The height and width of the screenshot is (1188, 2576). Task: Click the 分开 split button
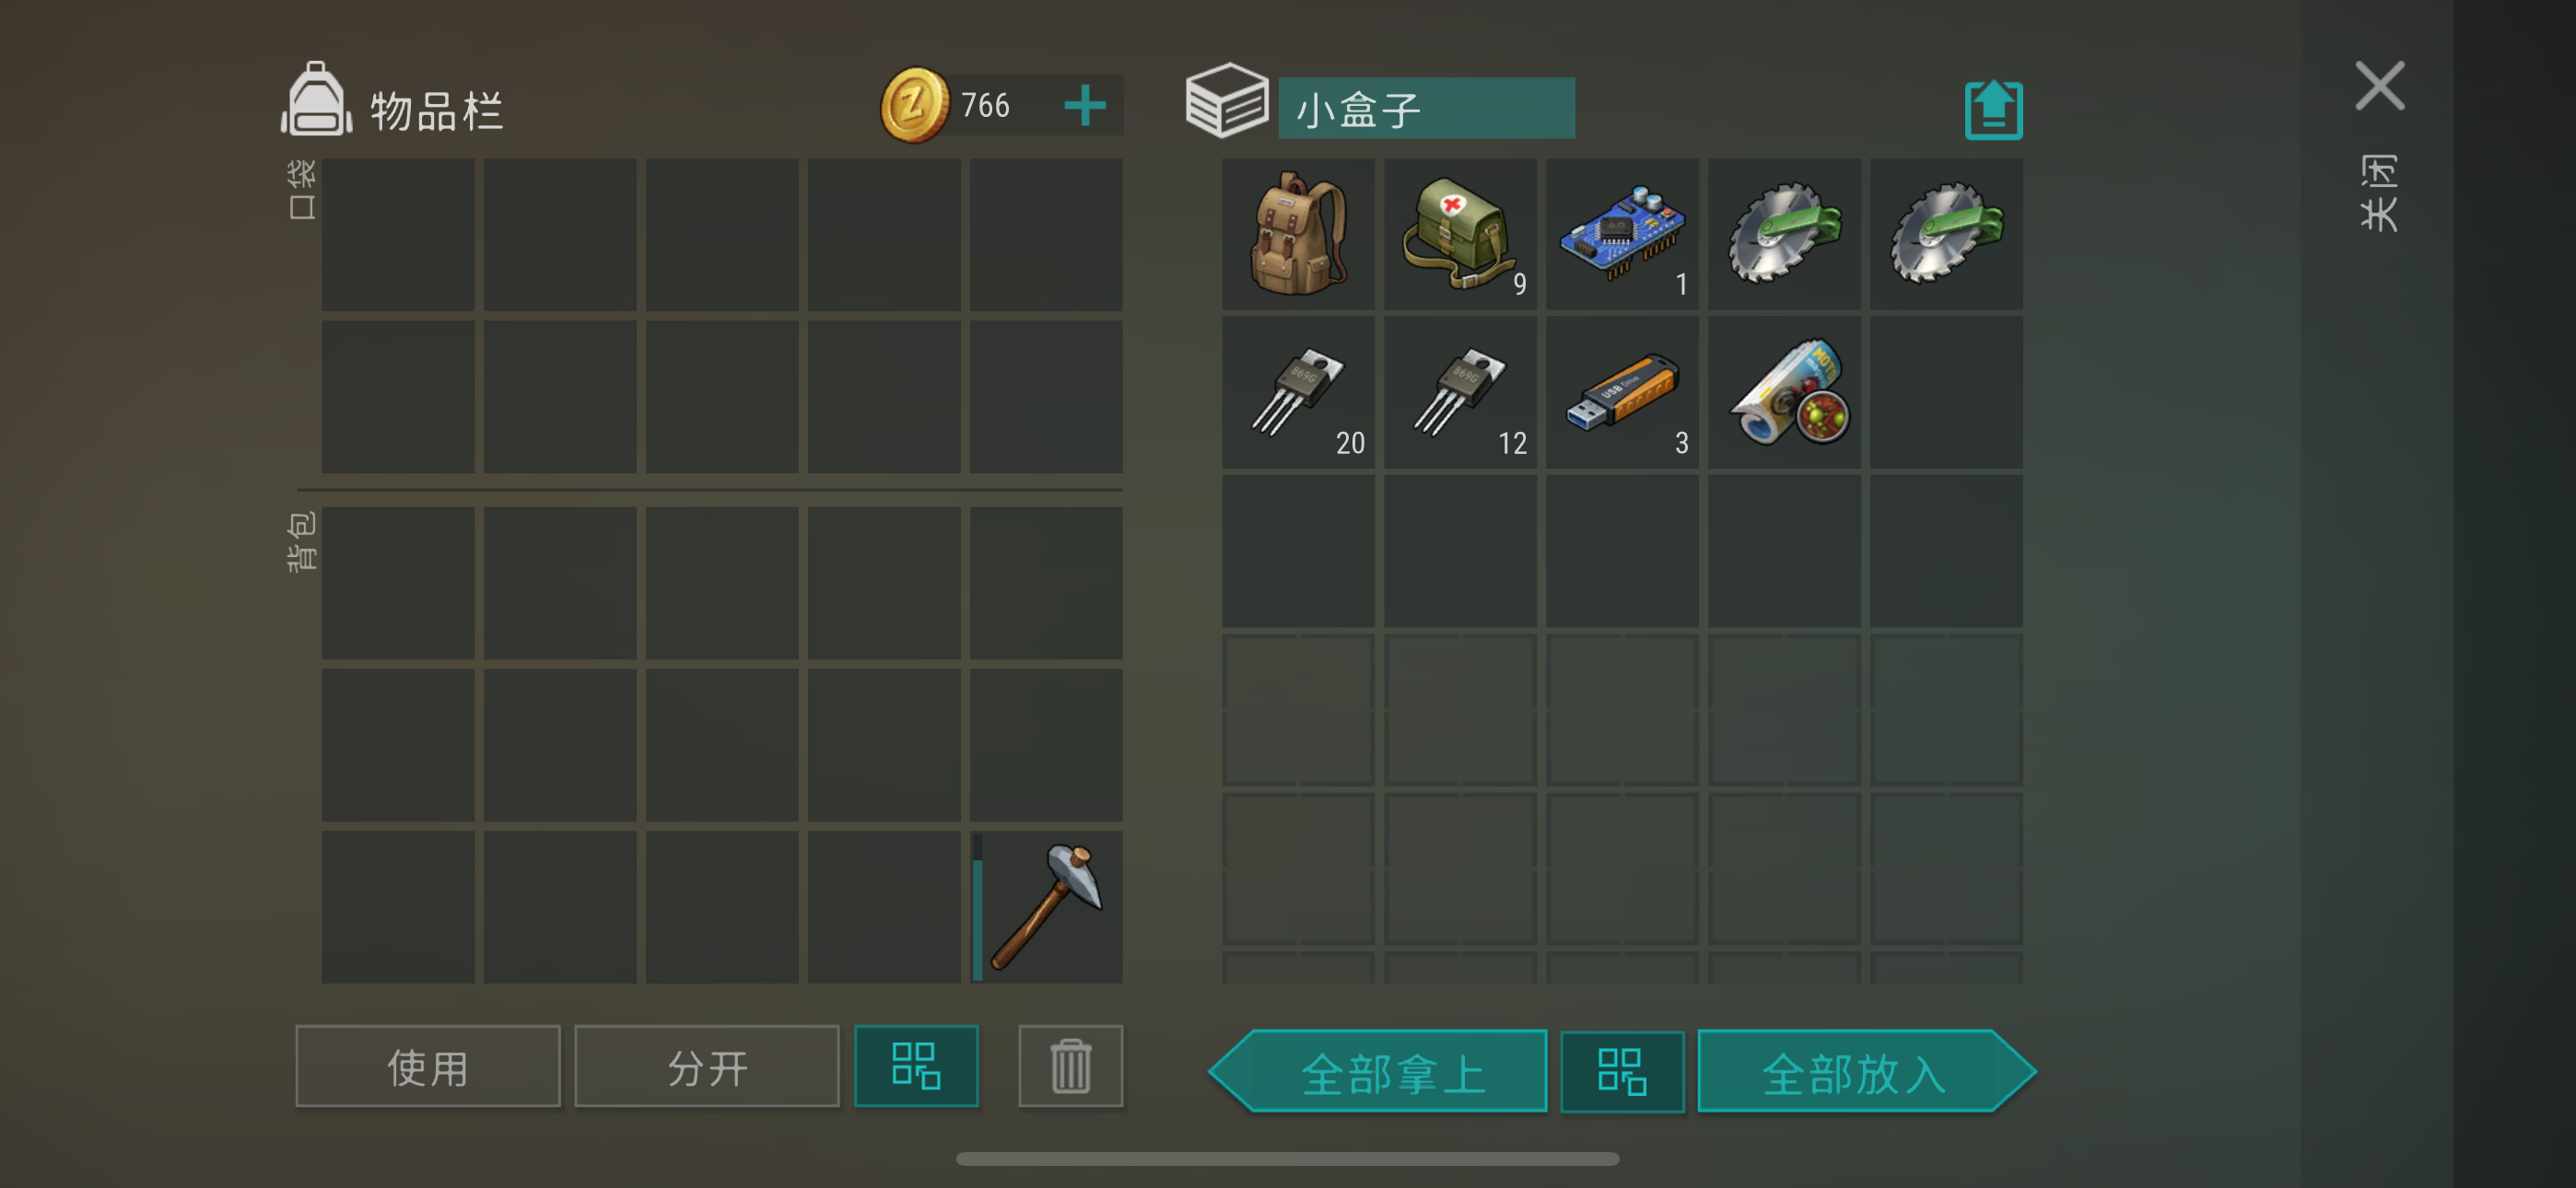707,1066
